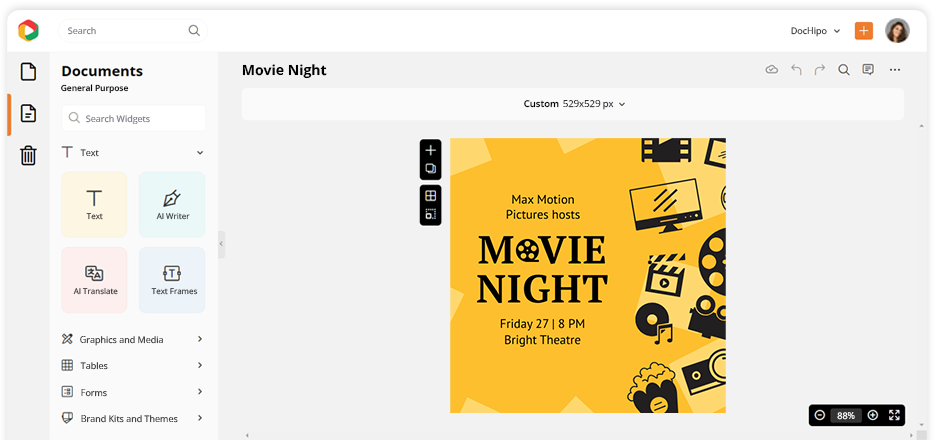The image size is (934, 440).
Task: Zoom out with the minus icon
Action: click(820, 415)
